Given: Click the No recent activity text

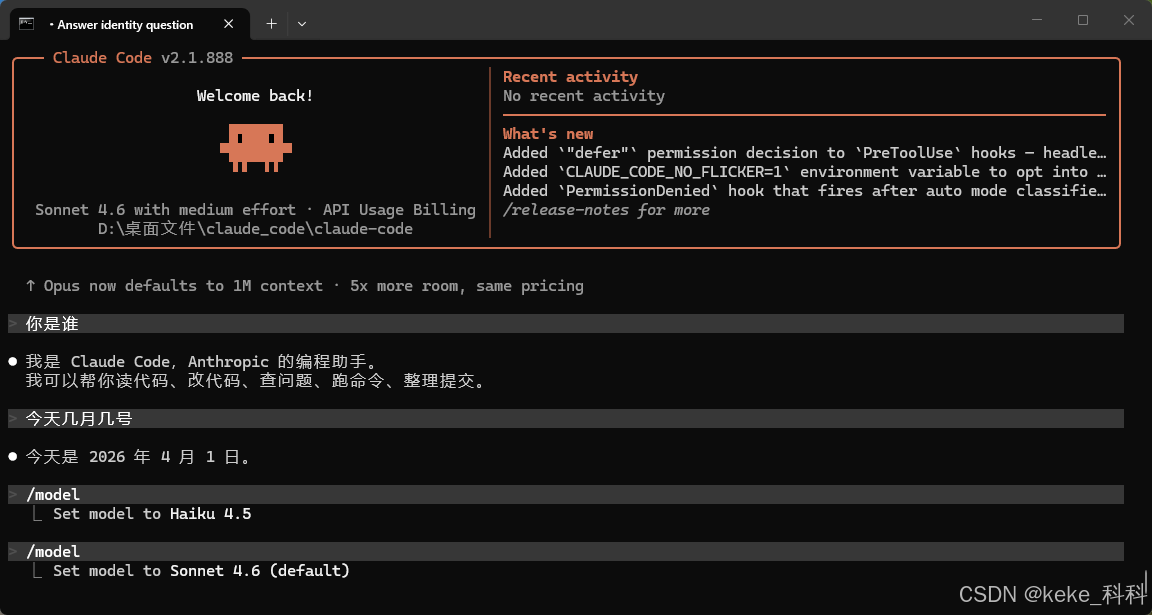Looking at the screenshot, I should point(584,96).
